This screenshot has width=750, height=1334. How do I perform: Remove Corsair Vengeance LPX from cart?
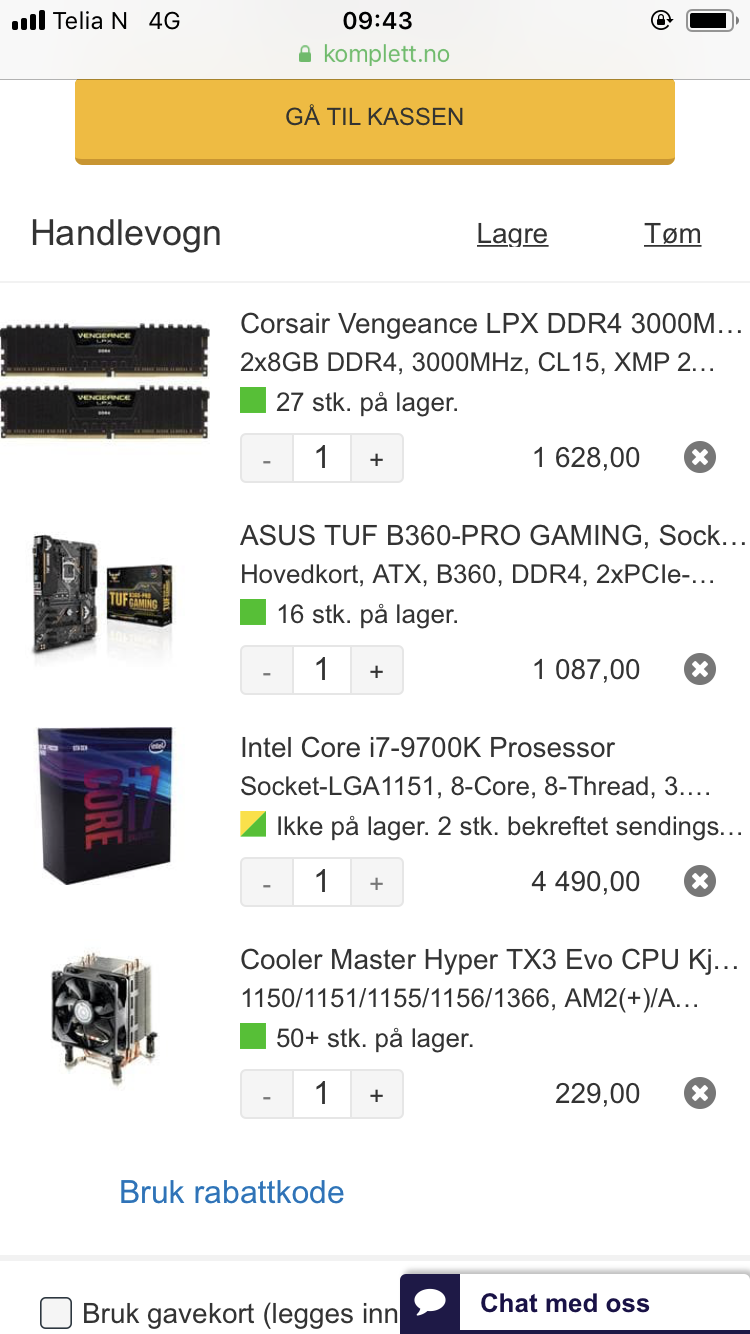(700, 458)
